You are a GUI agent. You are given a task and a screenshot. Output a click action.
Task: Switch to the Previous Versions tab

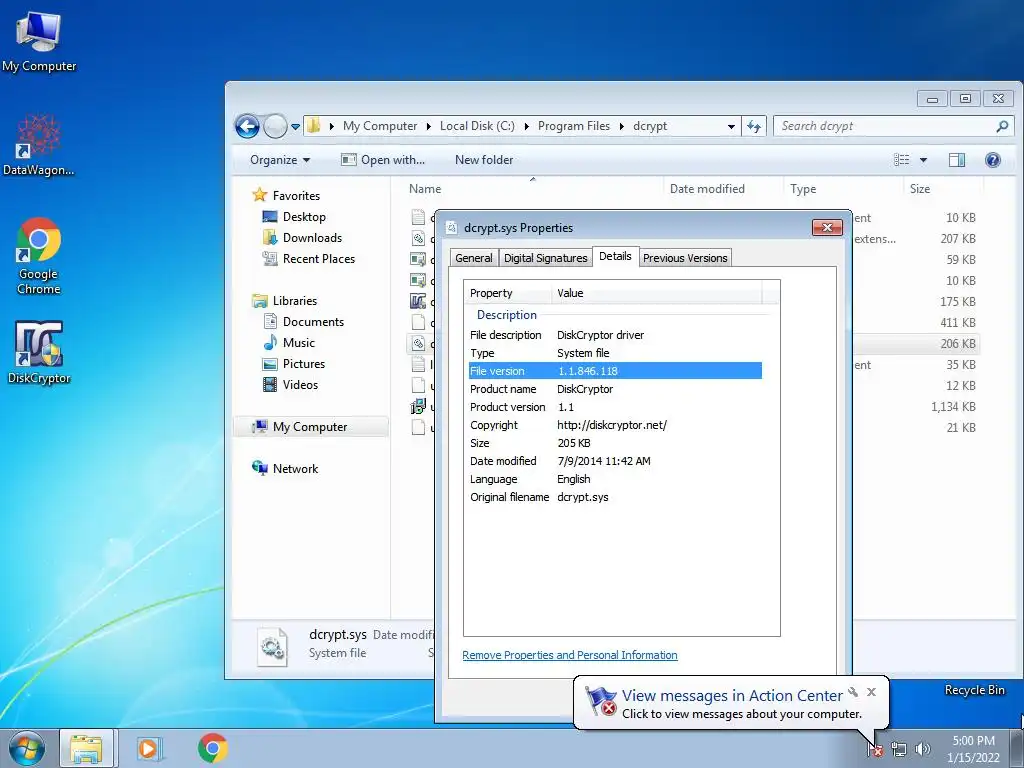click(685, 258)
